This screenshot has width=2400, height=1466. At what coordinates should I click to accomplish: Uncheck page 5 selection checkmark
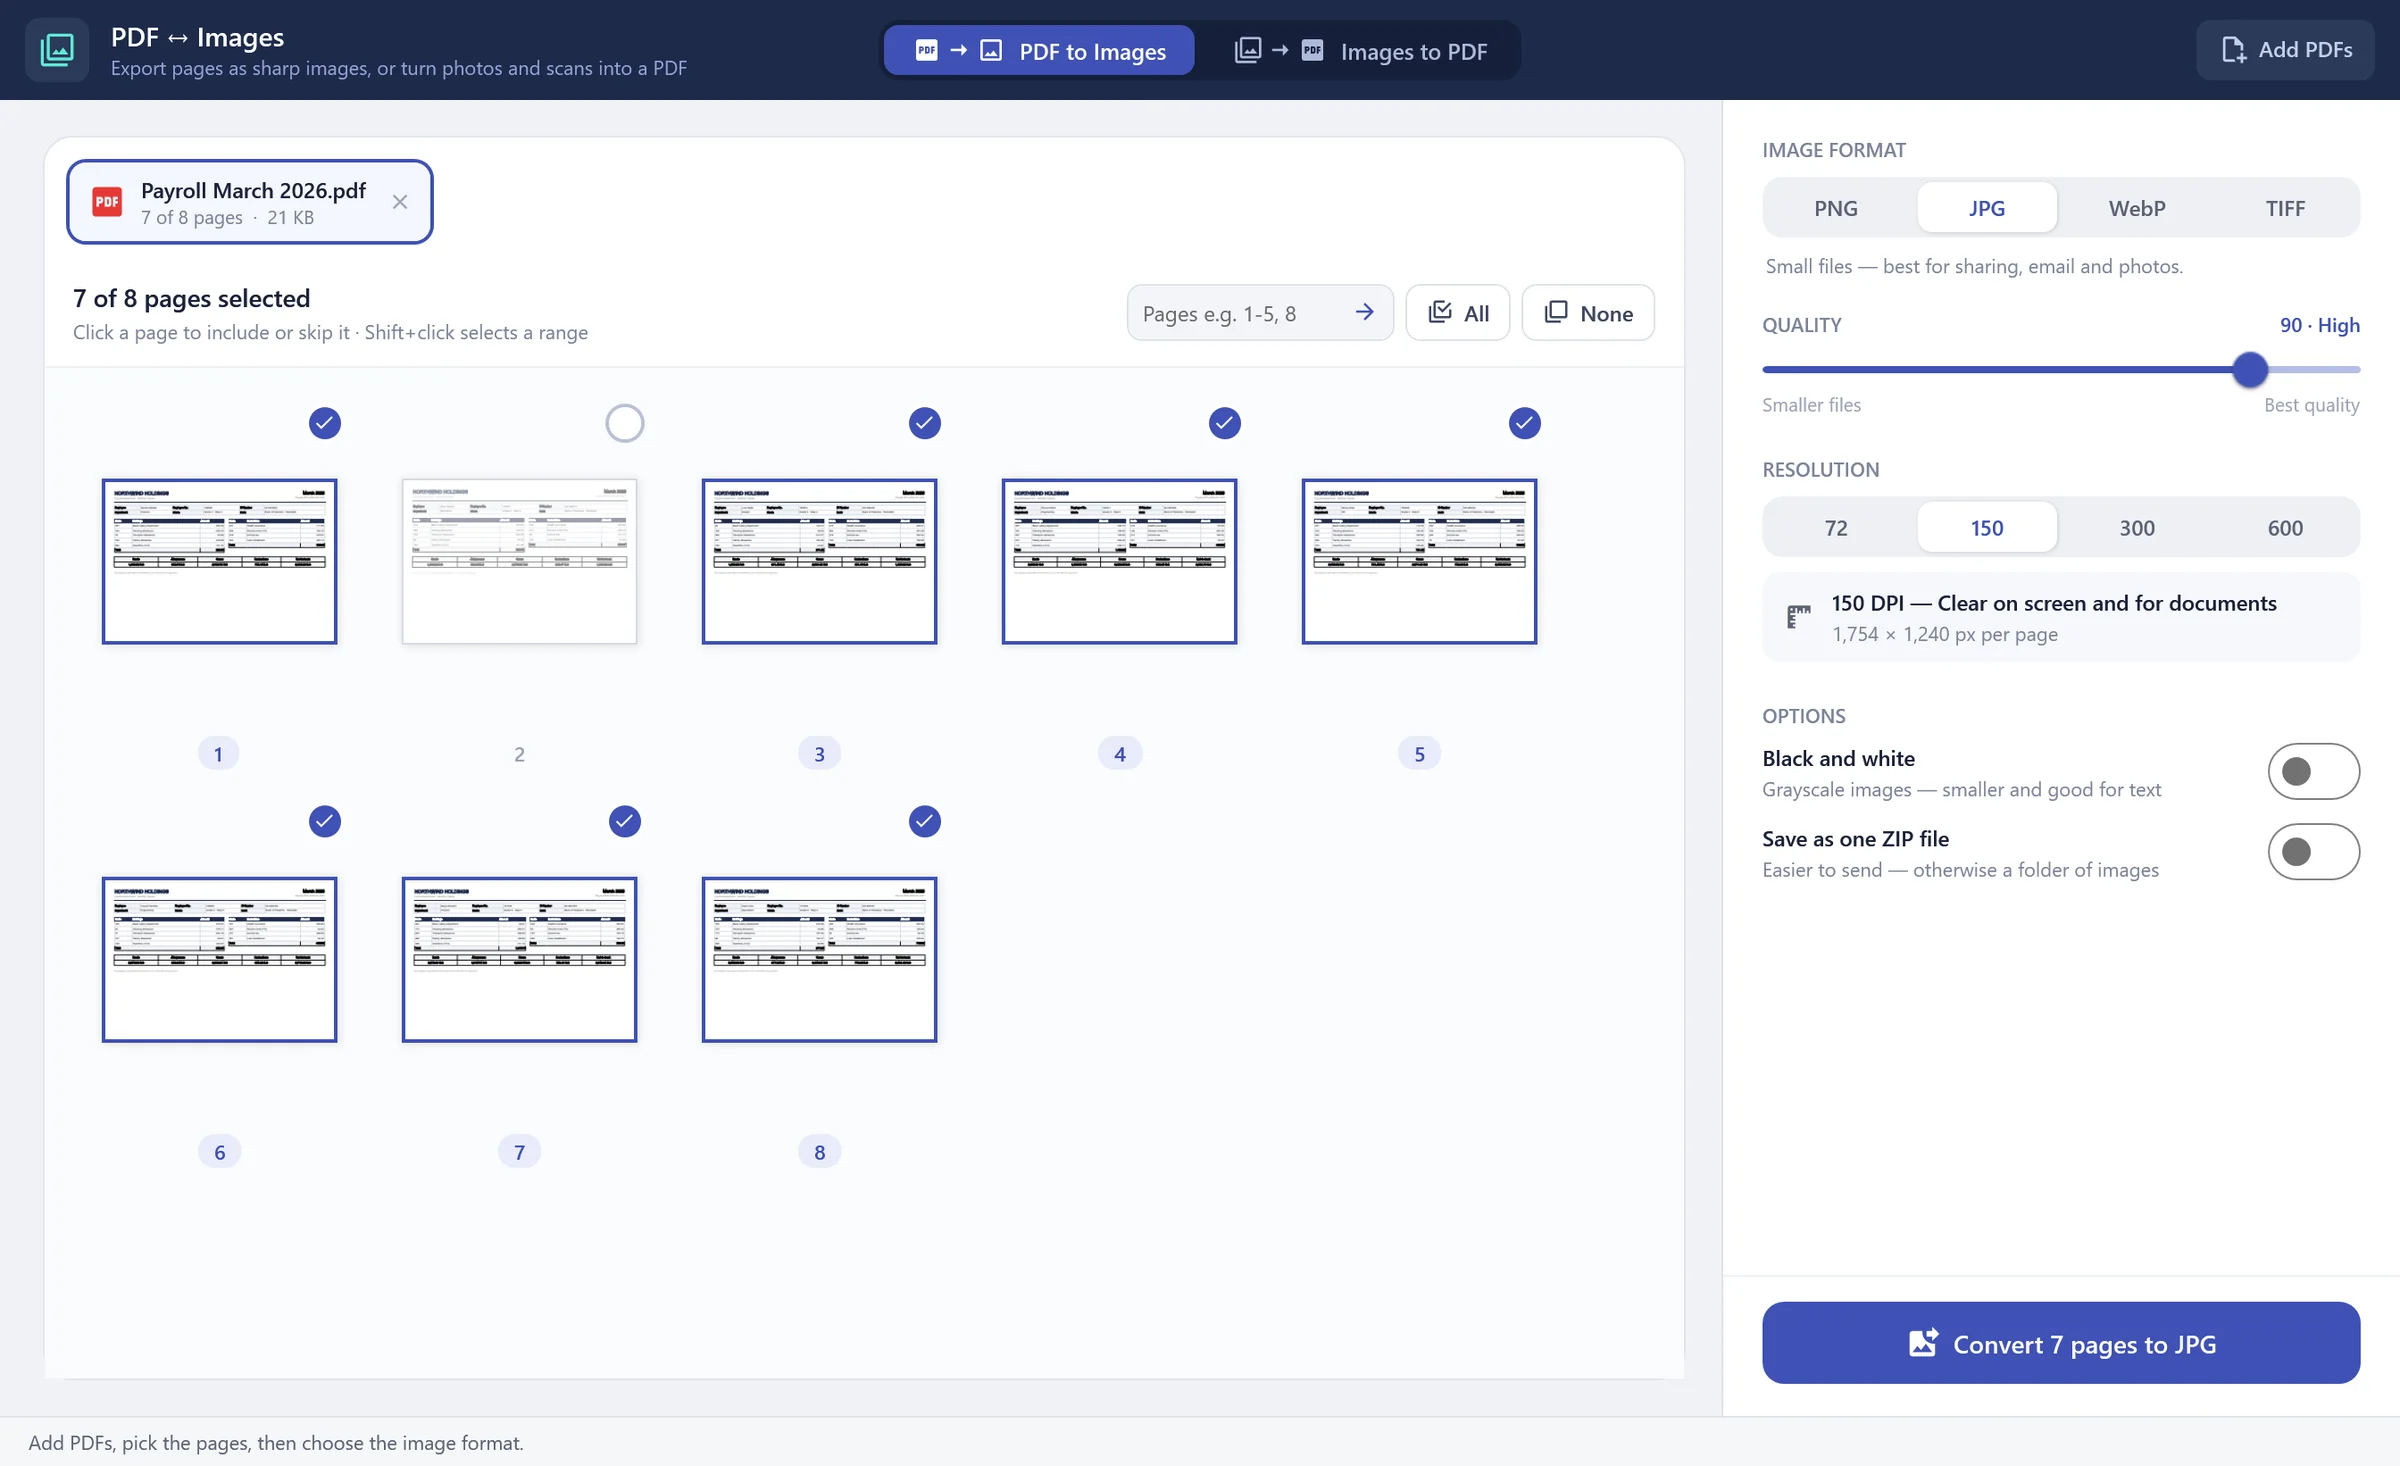click(1525, 423)
